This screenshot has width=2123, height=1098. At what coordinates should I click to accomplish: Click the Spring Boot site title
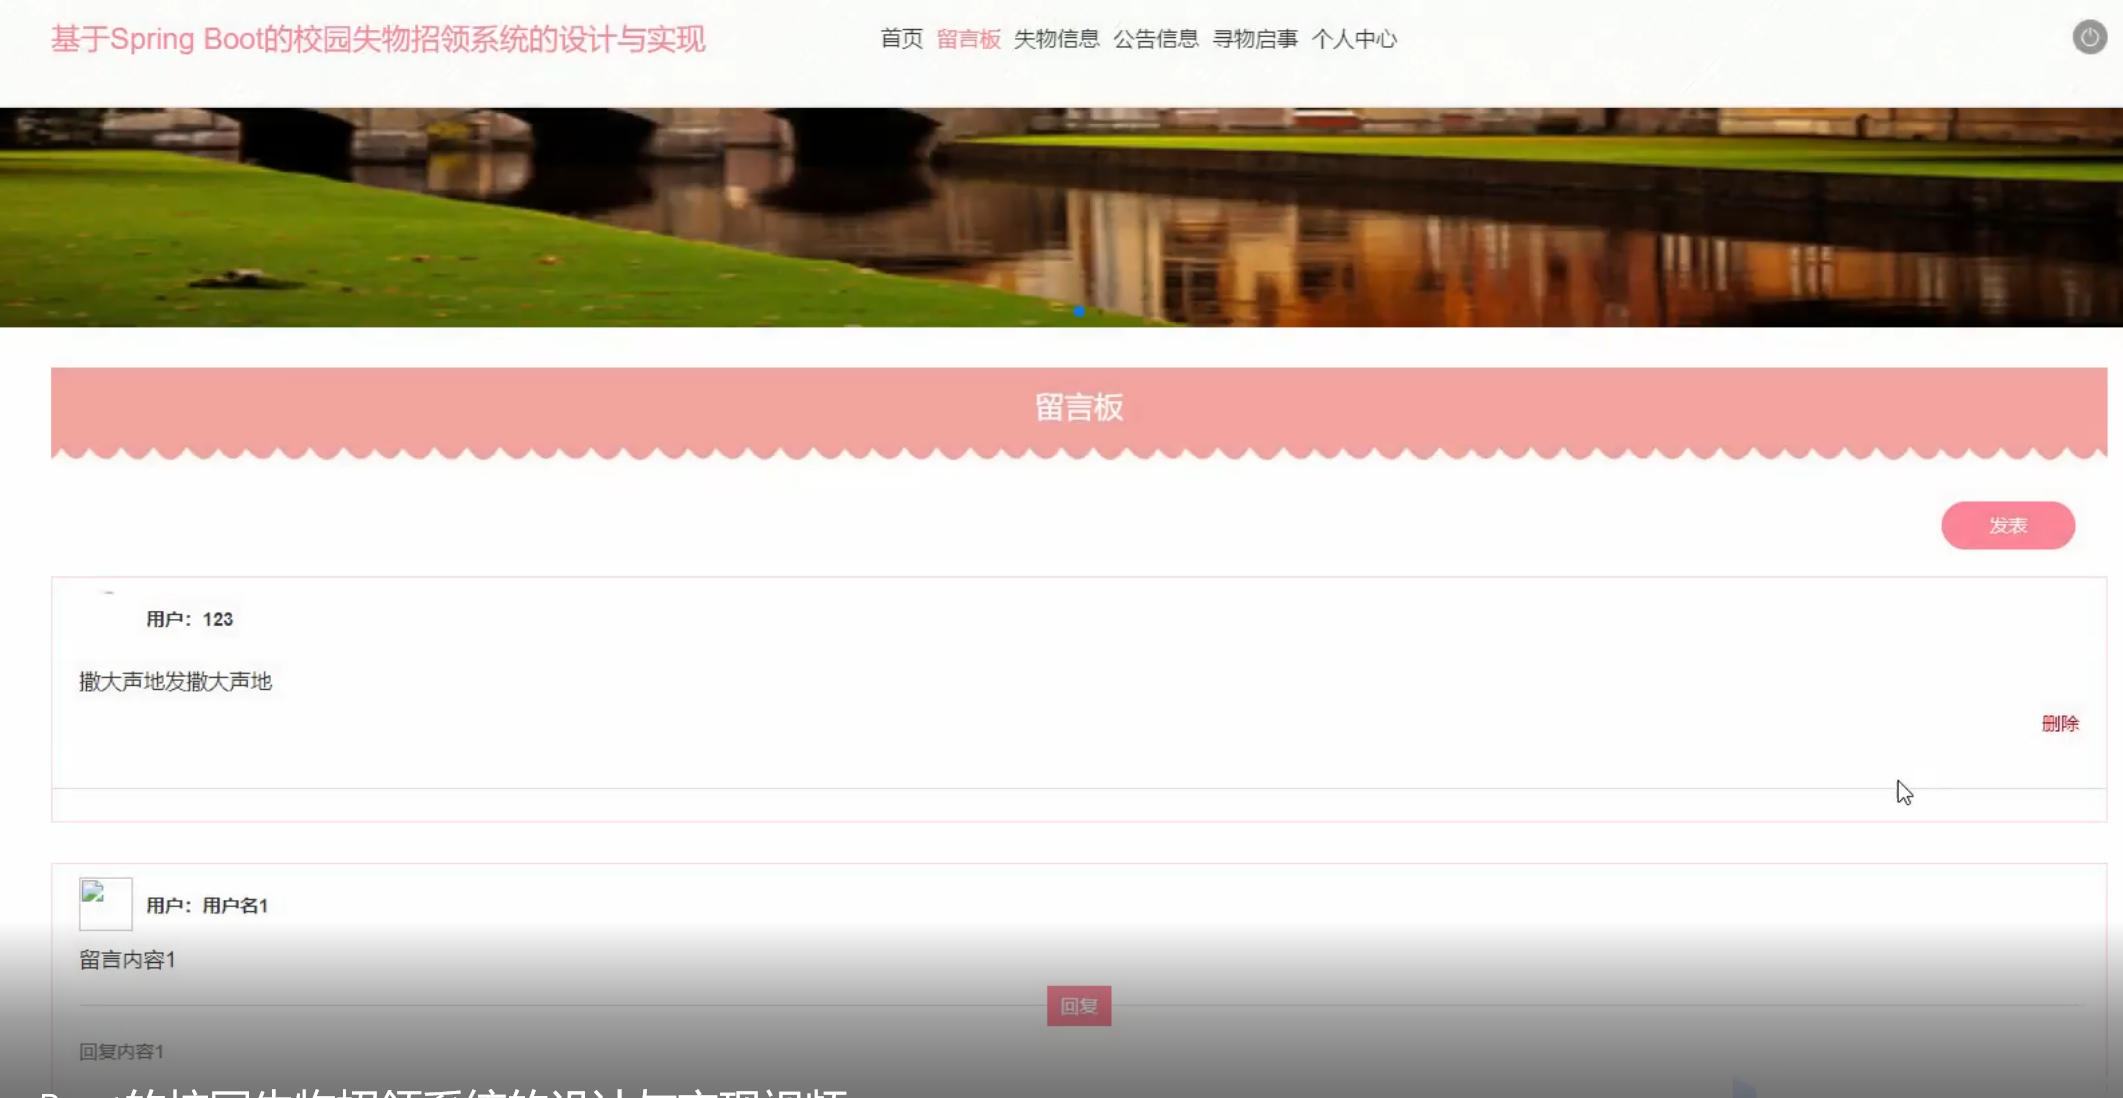click(x=378, y=39)
